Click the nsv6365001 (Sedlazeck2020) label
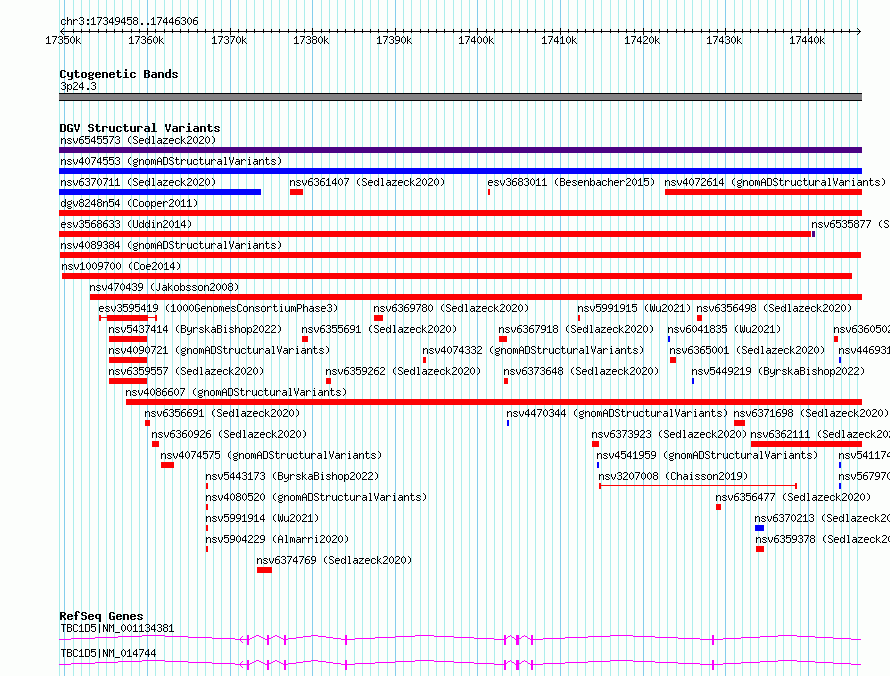Viewport: 890px width, 676px height. pyautogui.click(x=747, y=350)
